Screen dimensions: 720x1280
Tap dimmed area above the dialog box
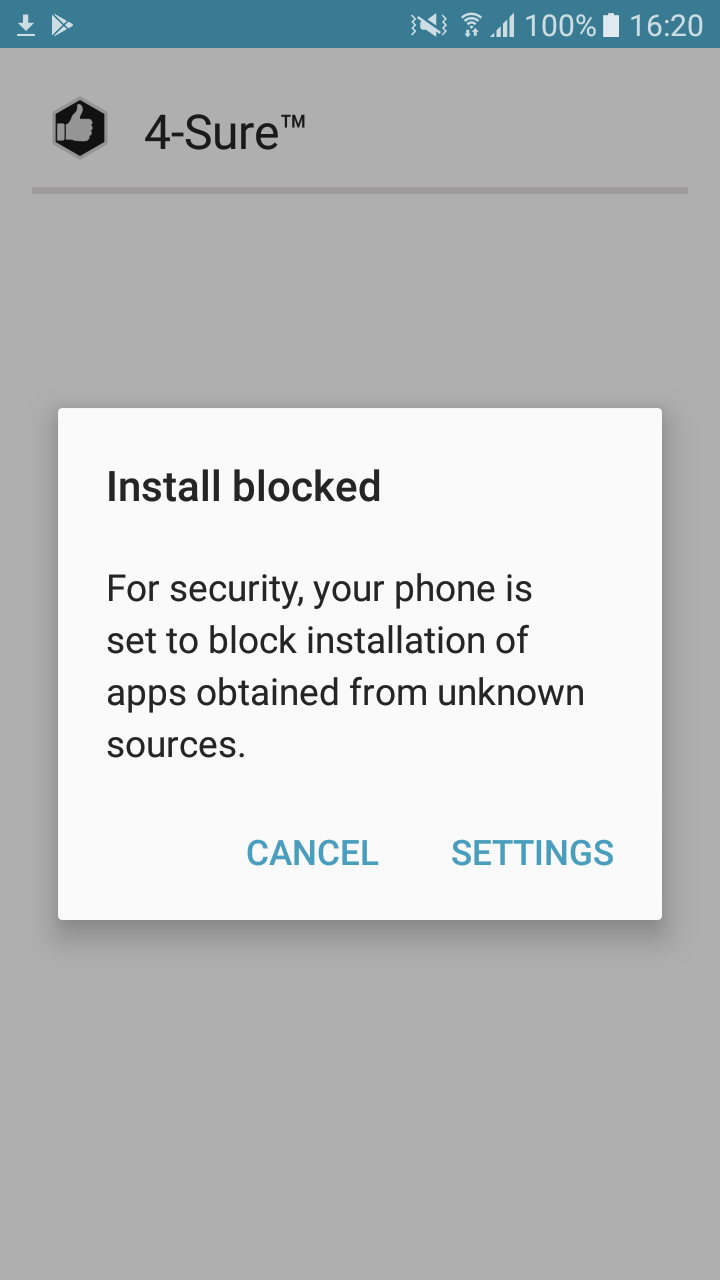point(360,300)
